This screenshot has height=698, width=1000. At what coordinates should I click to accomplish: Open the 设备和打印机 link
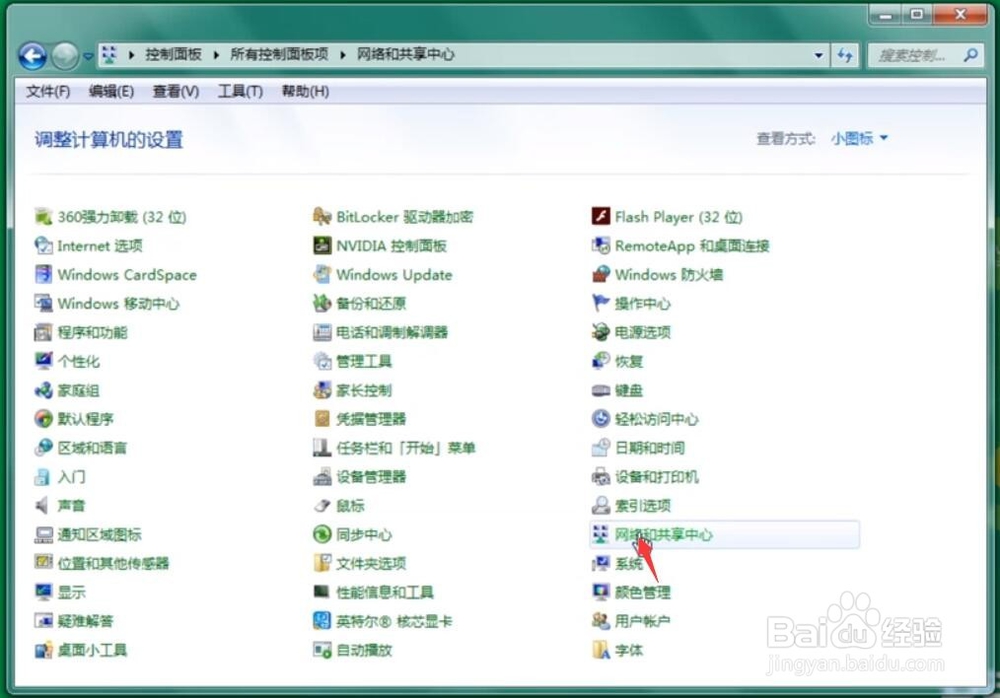pyautogui.click(x=657, y=477)
